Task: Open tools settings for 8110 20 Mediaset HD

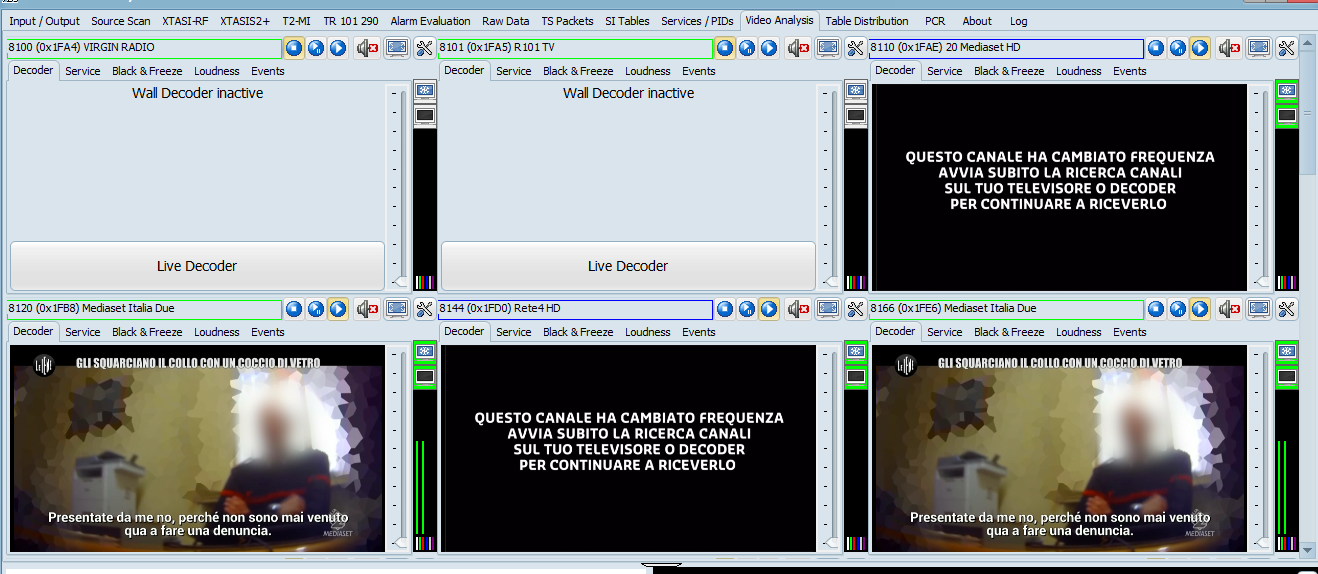Action: [x=1286, y=47]
